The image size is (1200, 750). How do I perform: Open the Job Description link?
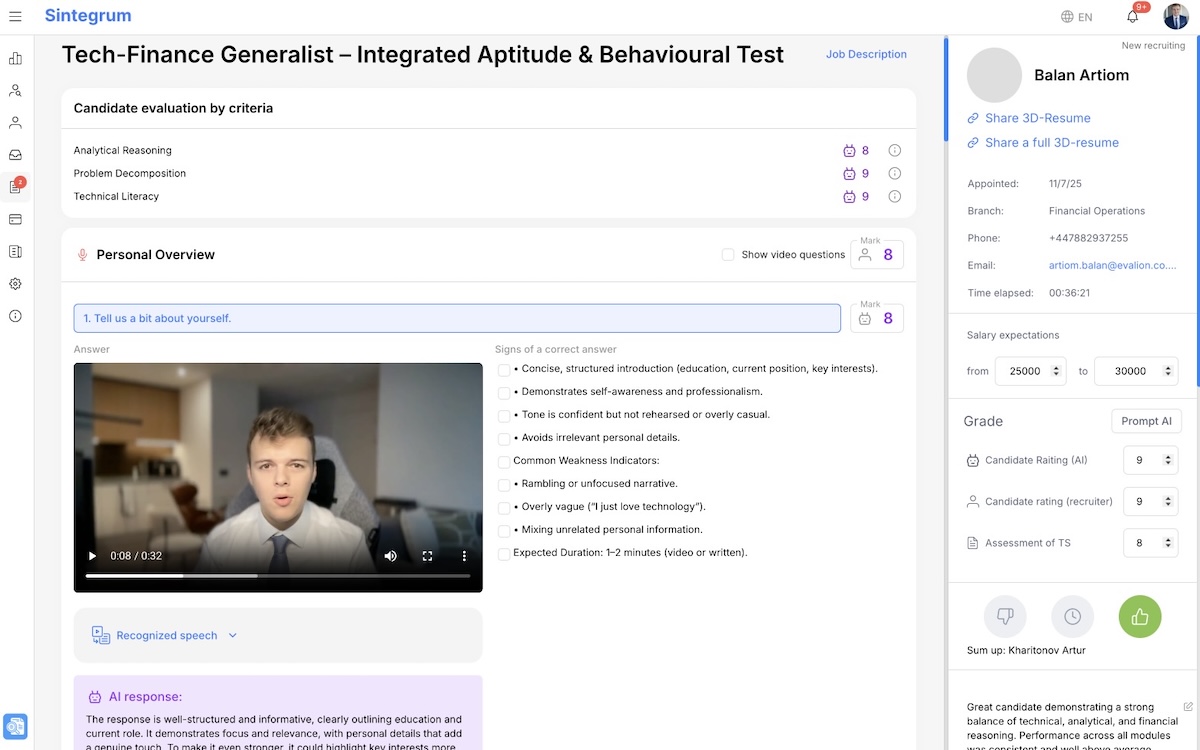(x=866, y=54)
